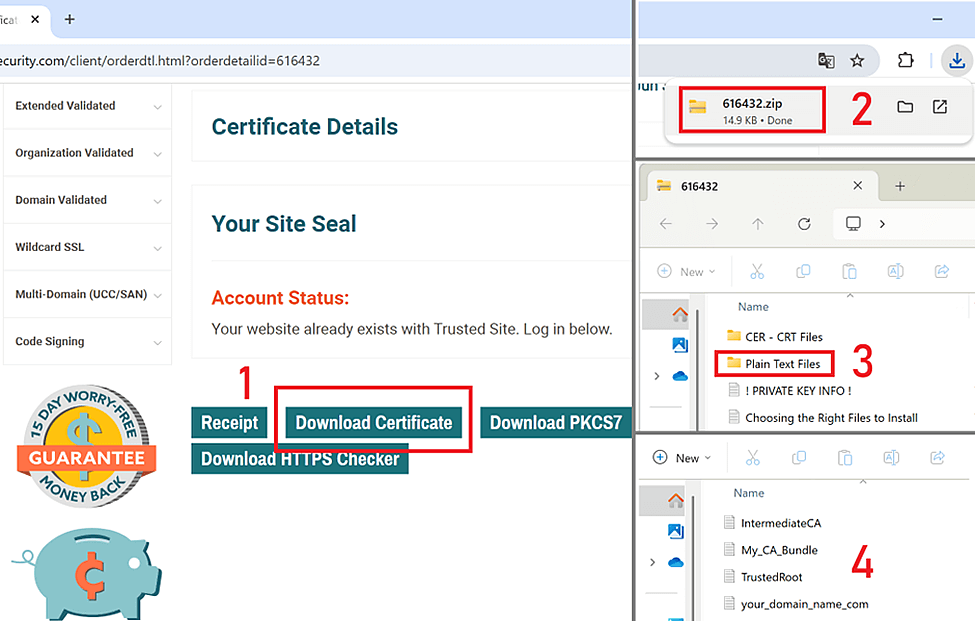Click the Download PKCS7 button
The width and height of the screenshot is (975, 621).
[x=555, y=423]
